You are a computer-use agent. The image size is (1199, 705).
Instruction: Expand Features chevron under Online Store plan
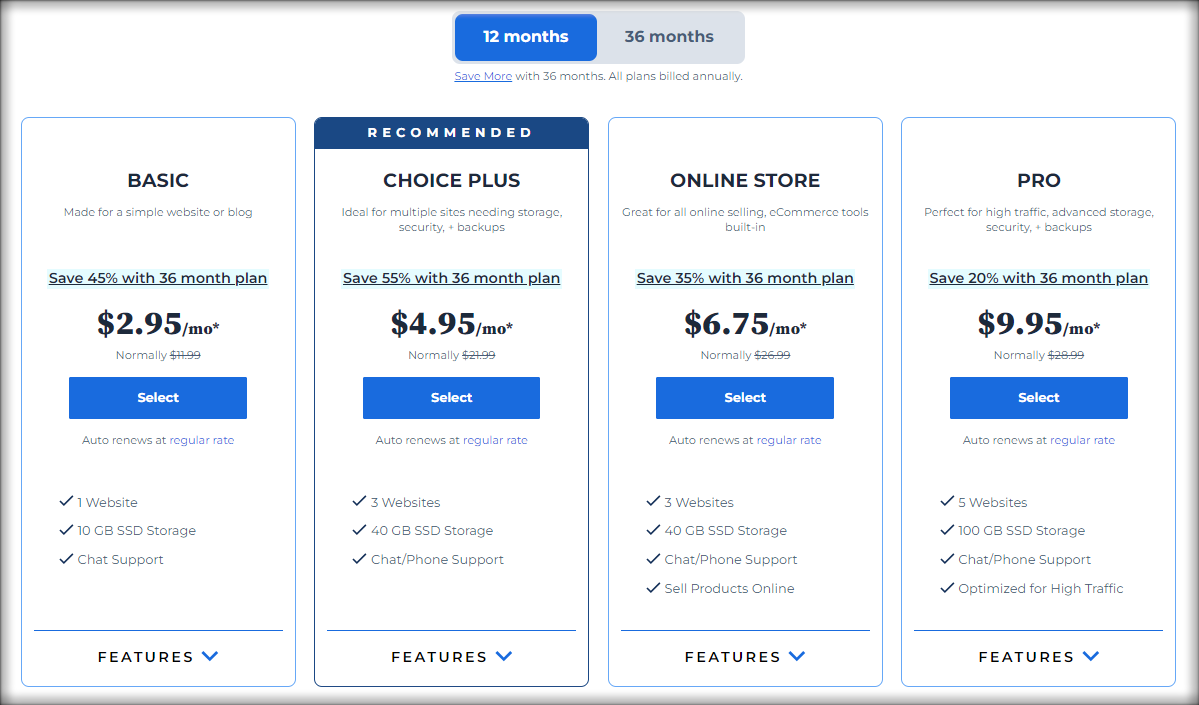(797, 656)
